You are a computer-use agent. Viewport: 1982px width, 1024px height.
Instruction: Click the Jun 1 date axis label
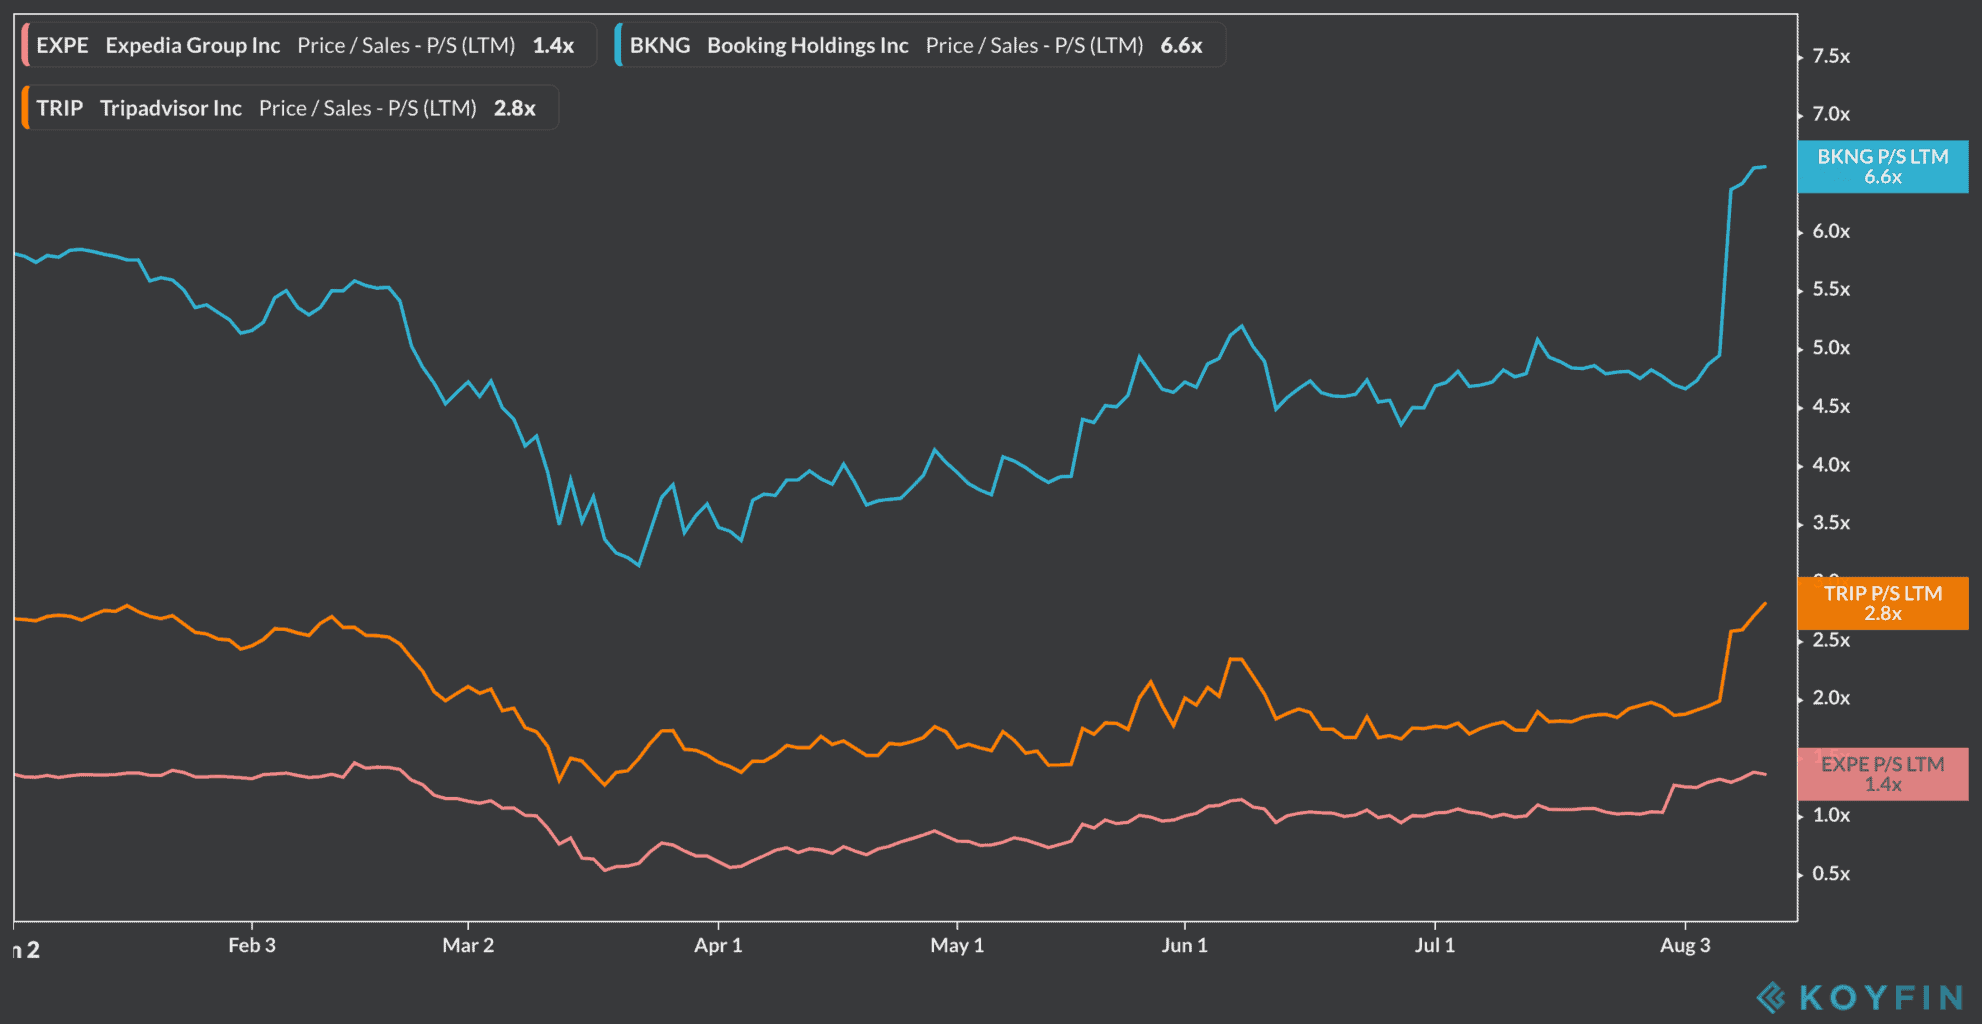[1185, 945]
